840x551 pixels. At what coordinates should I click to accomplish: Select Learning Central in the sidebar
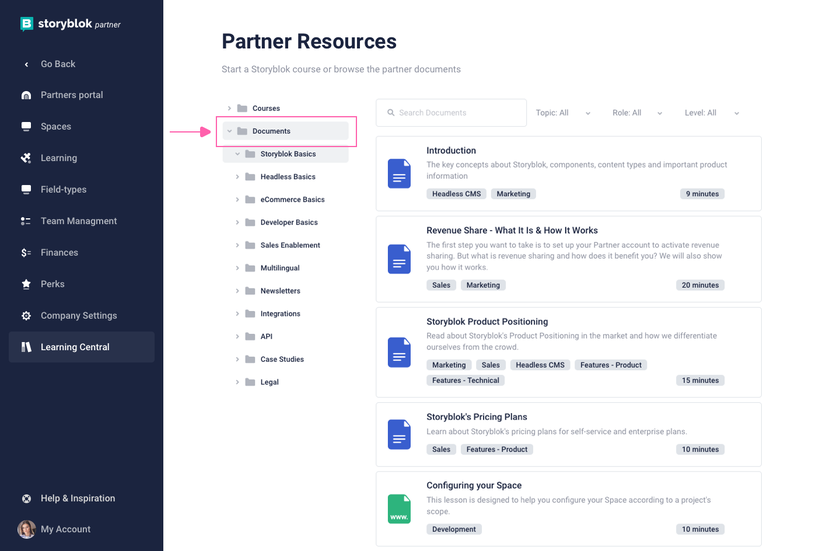click(x=81, y=347)
